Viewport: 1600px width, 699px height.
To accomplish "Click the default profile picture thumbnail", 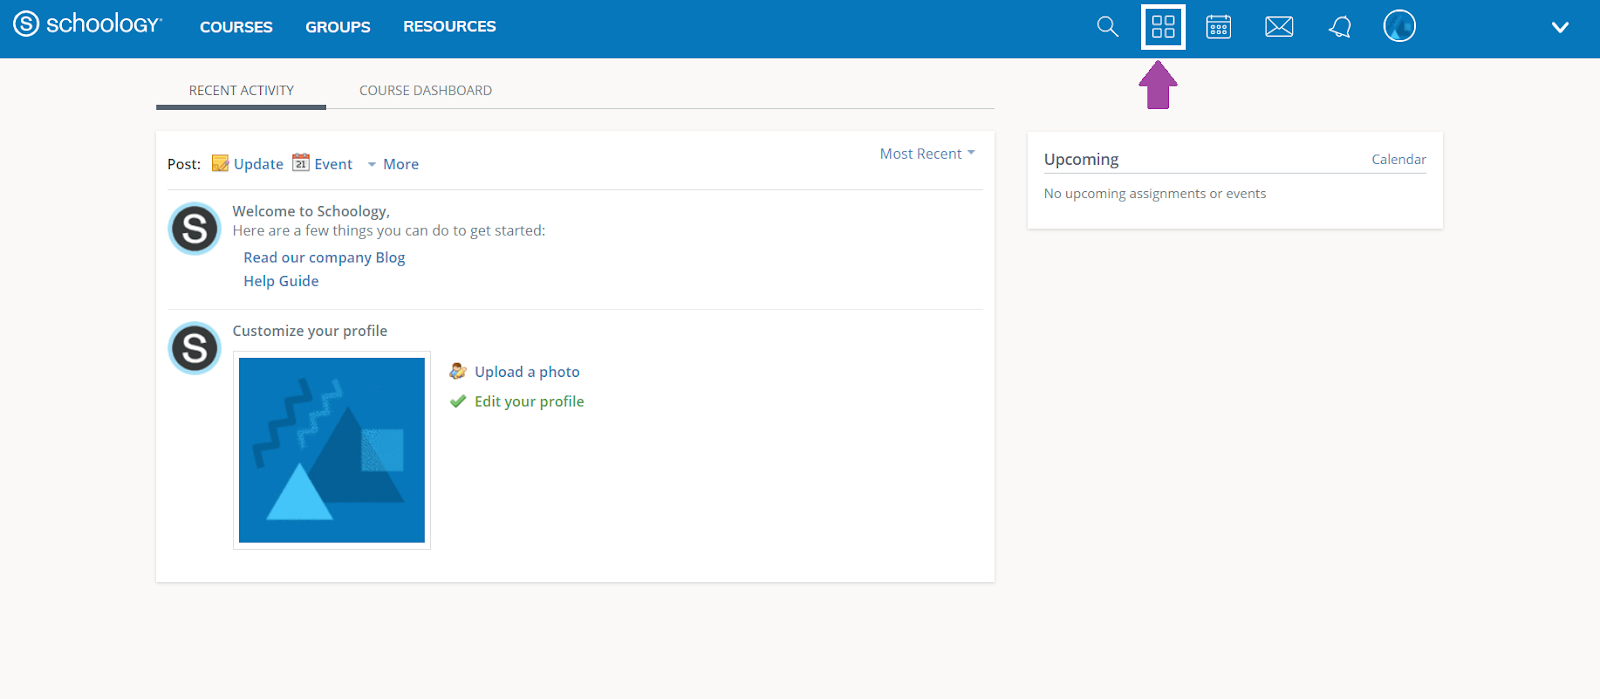I will click(x=332, y=450).
